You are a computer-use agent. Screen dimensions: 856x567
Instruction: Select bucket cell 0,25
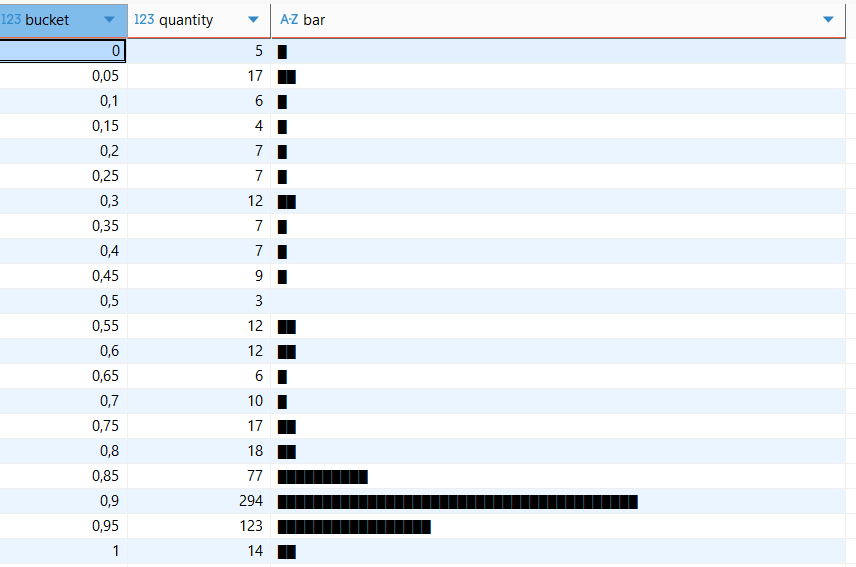click(63, 176)
